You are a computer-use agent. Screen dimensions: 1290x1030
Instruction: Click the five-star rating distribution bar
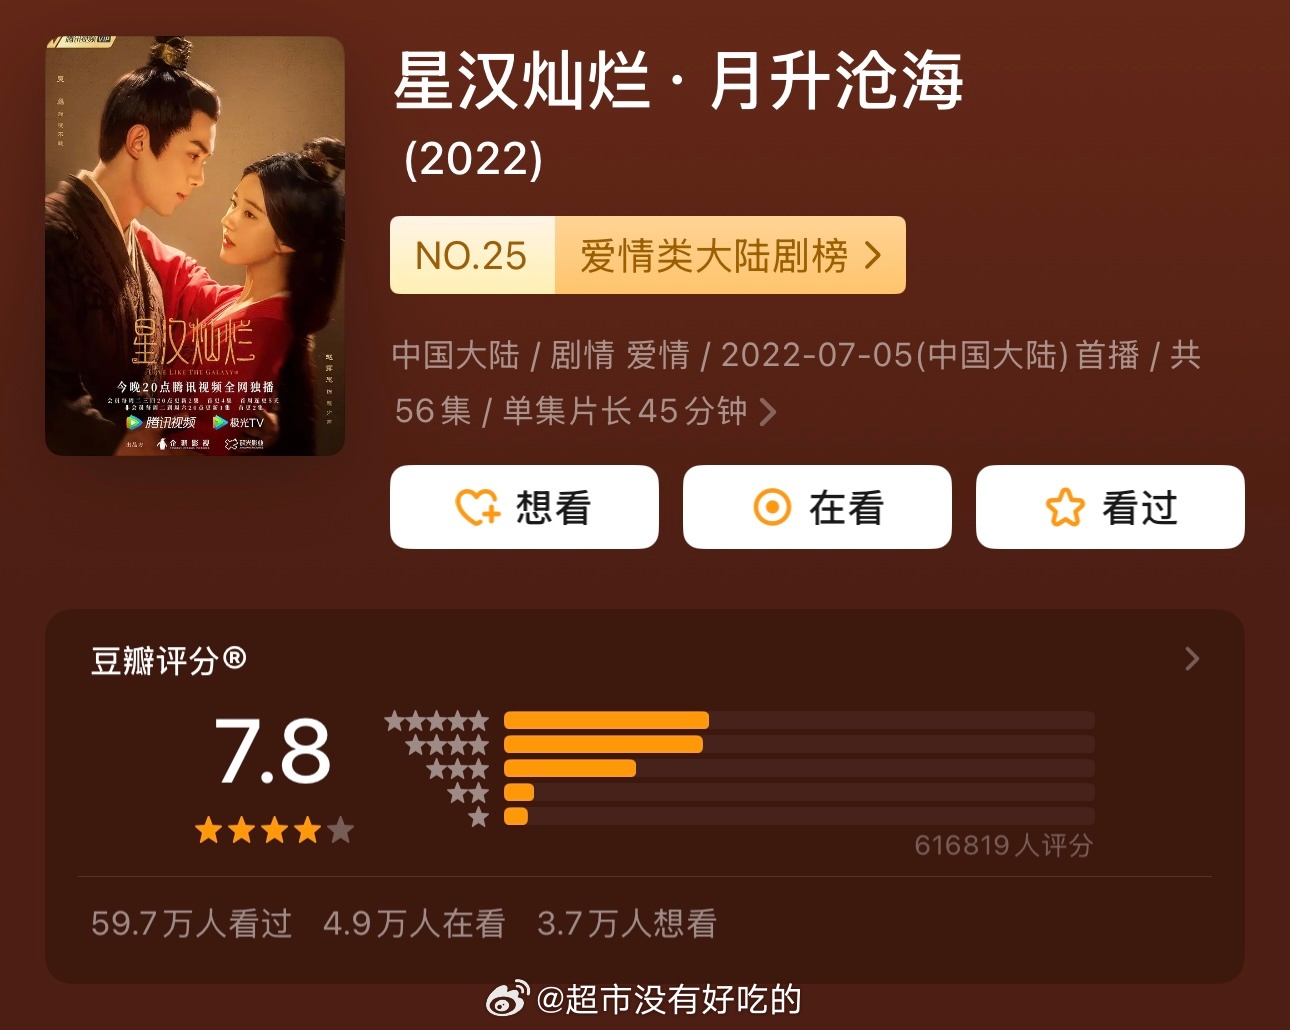click(799, 720)
